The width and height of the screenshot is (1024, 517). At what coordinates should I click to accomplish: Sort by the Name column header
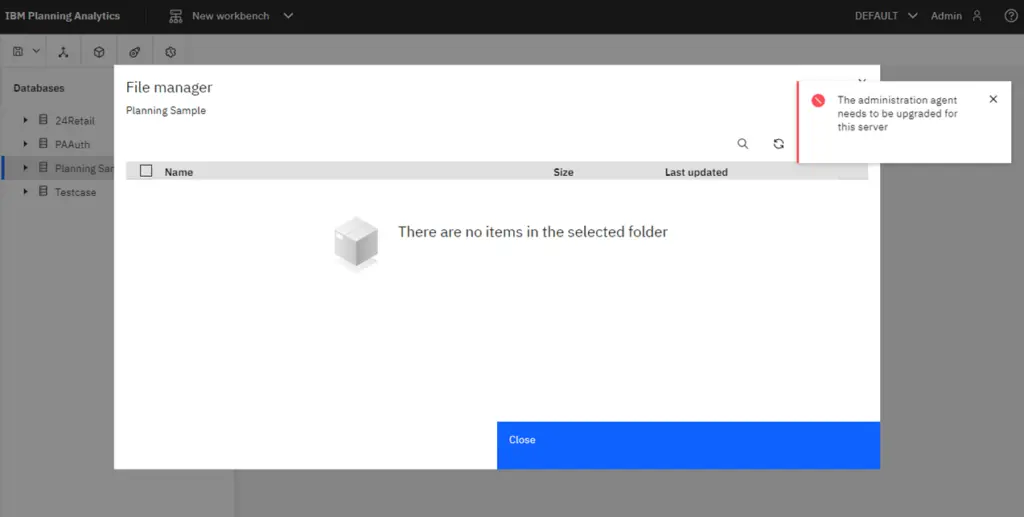coord(179,172)
